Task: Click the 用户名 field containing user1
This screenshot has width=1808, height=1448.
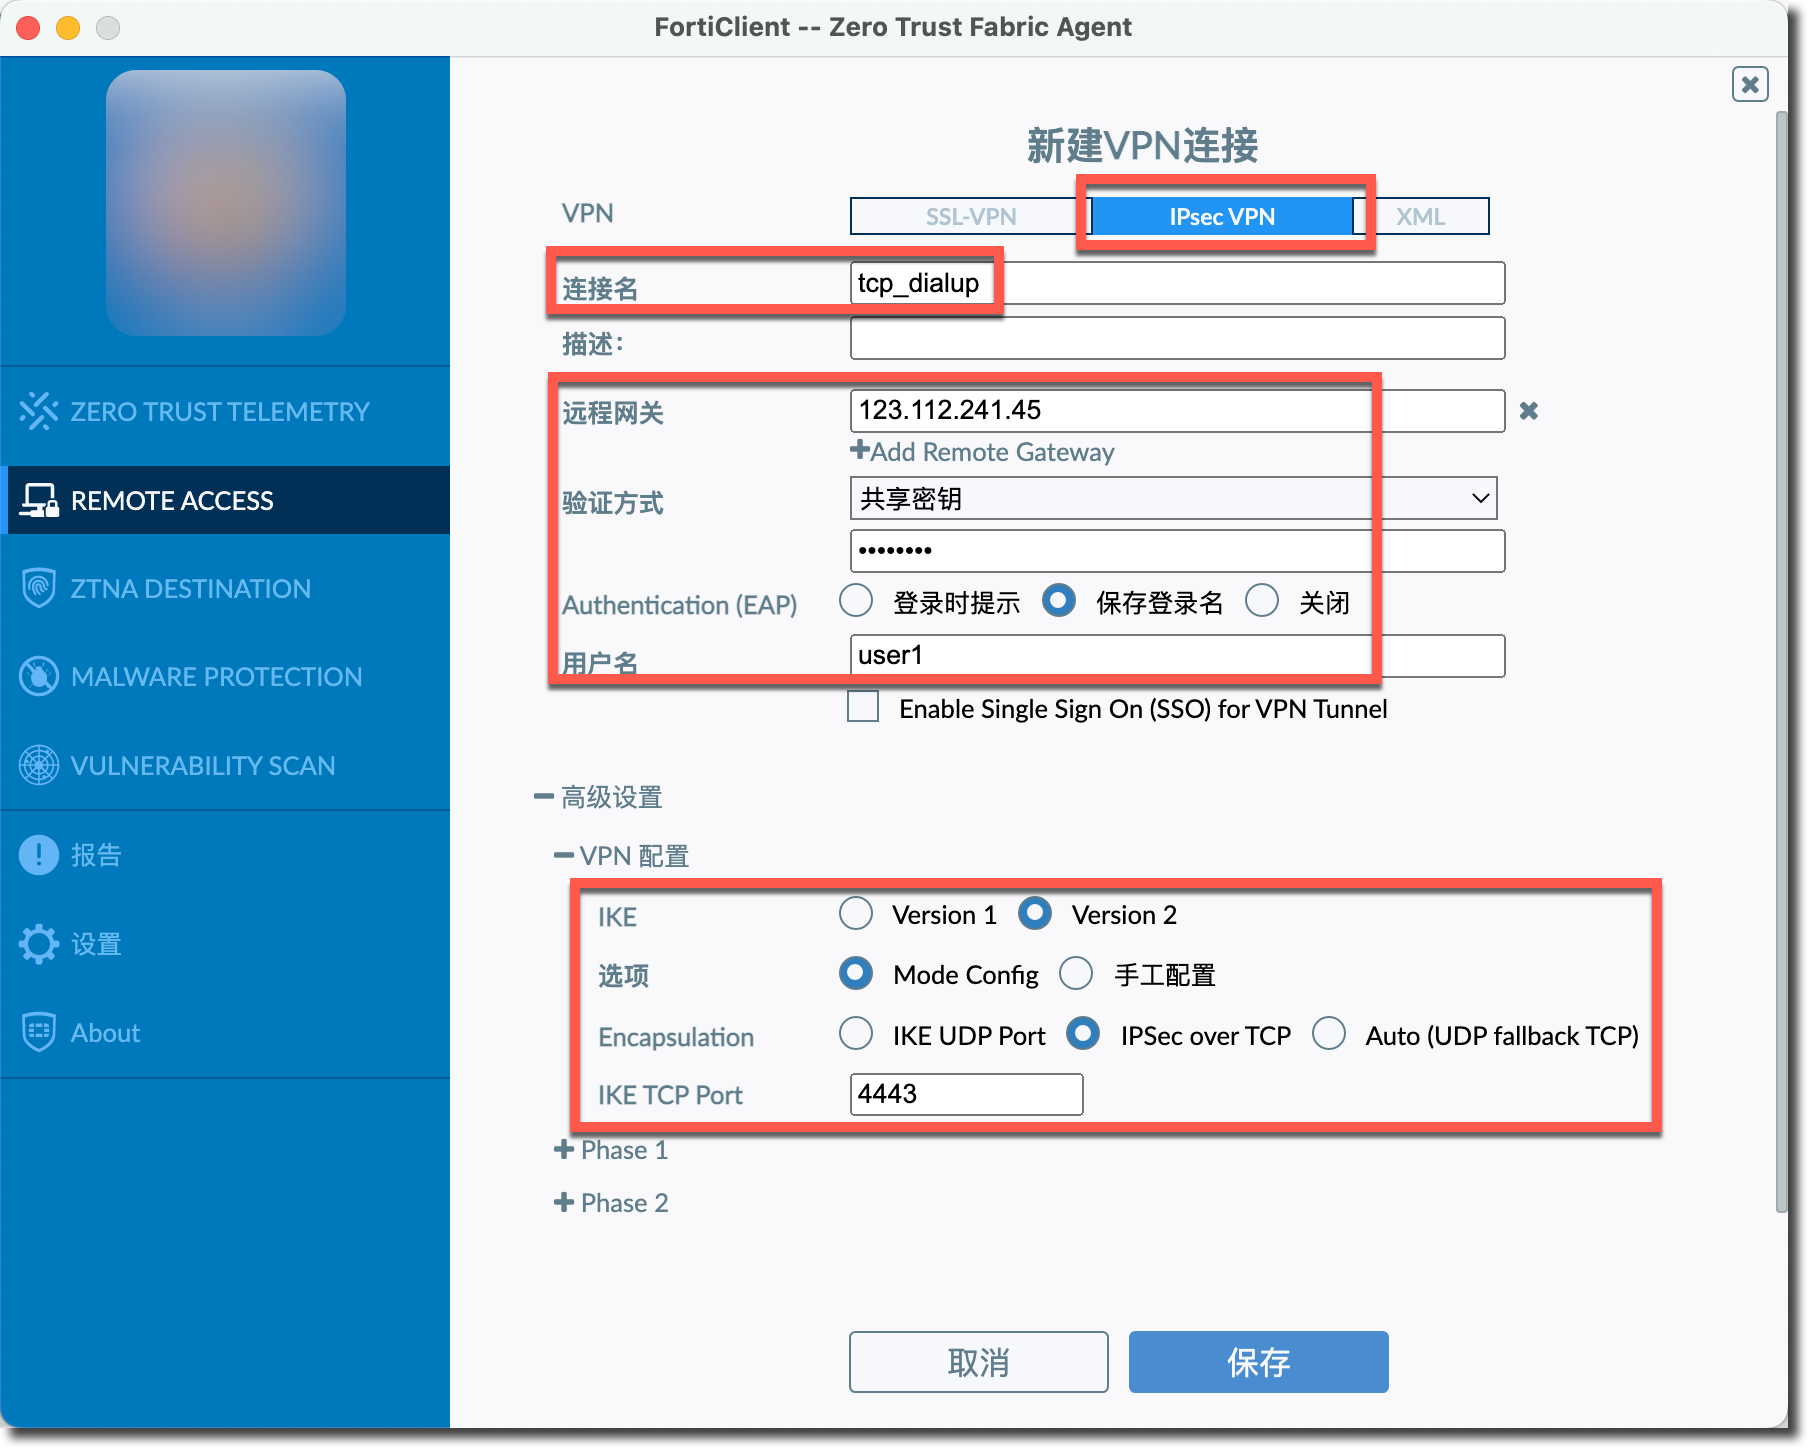Action: click(1178, 656)
